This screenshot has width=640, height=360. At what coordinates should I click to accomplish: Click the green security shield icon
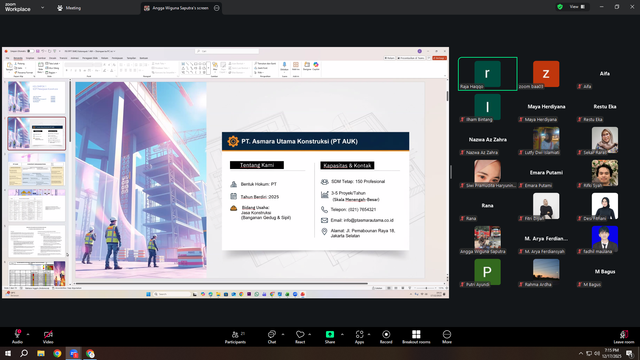click(x=560, y=7)
